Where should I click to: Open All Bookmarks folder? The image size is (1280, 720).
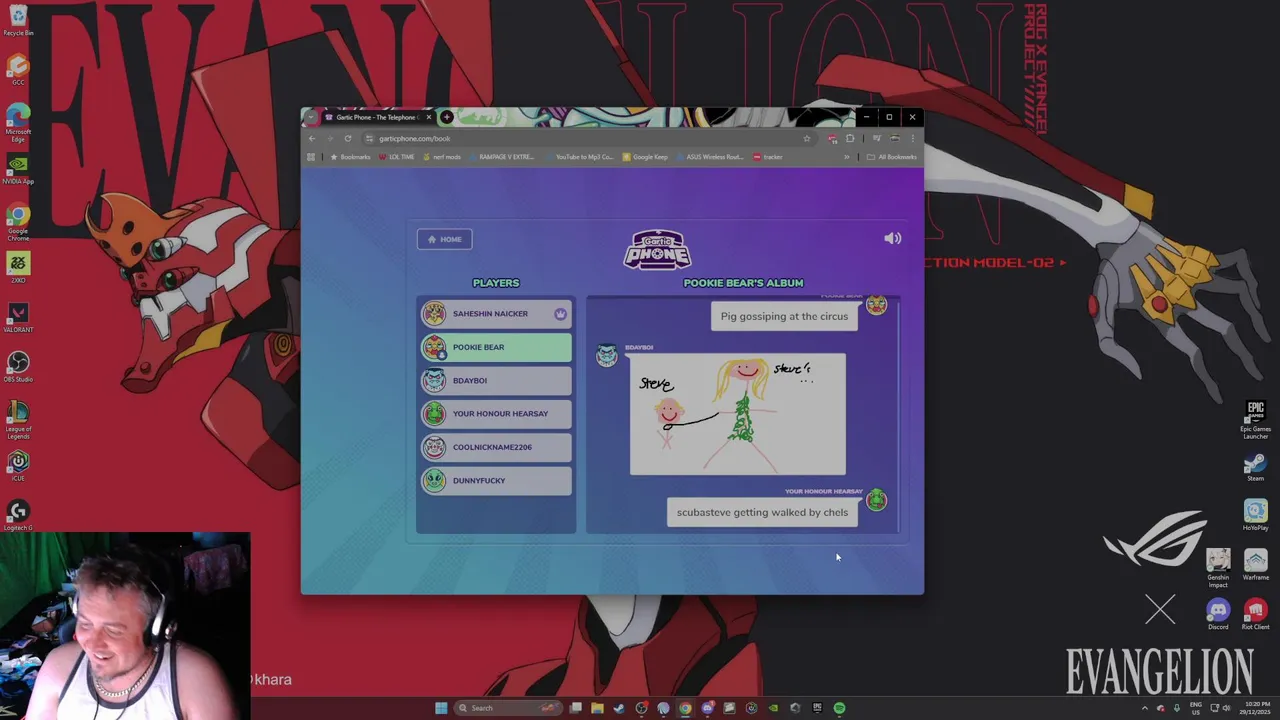(891, 157)
